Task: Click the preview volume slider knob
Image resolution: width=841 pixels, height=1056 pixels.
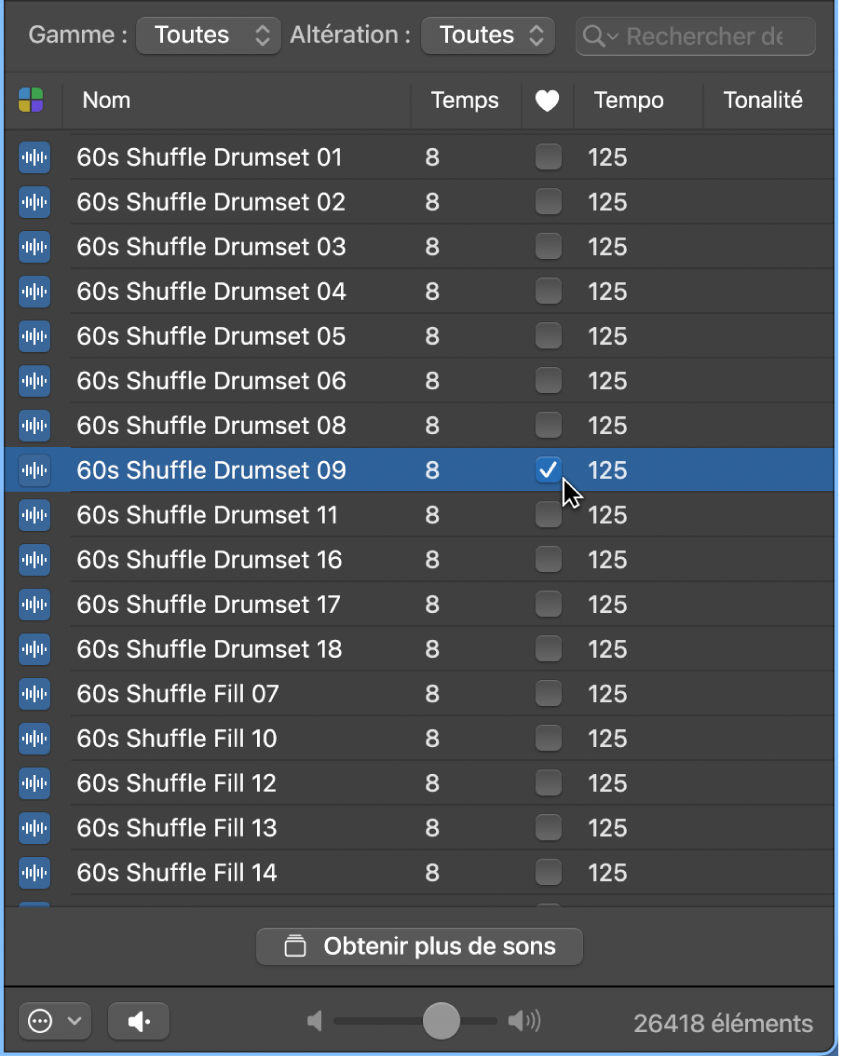Action: (x=441, y=1021)
